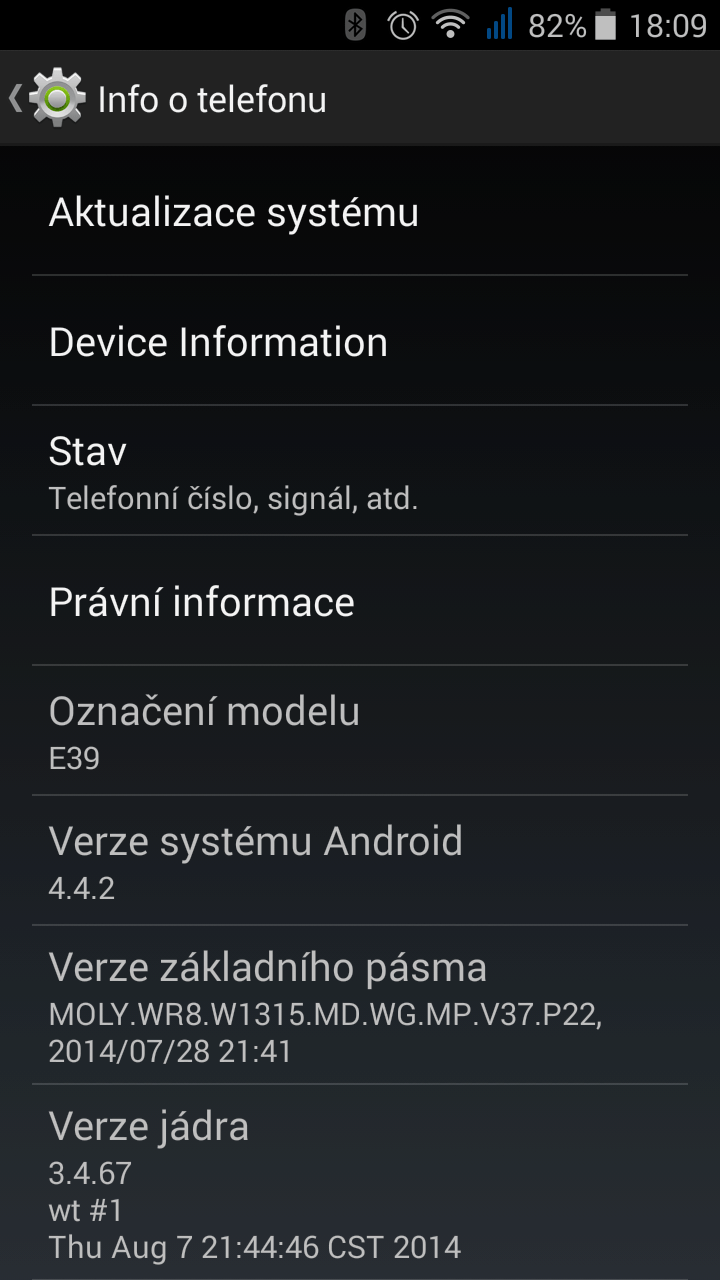Open Aktualizace systému

(x=360, y=212)
